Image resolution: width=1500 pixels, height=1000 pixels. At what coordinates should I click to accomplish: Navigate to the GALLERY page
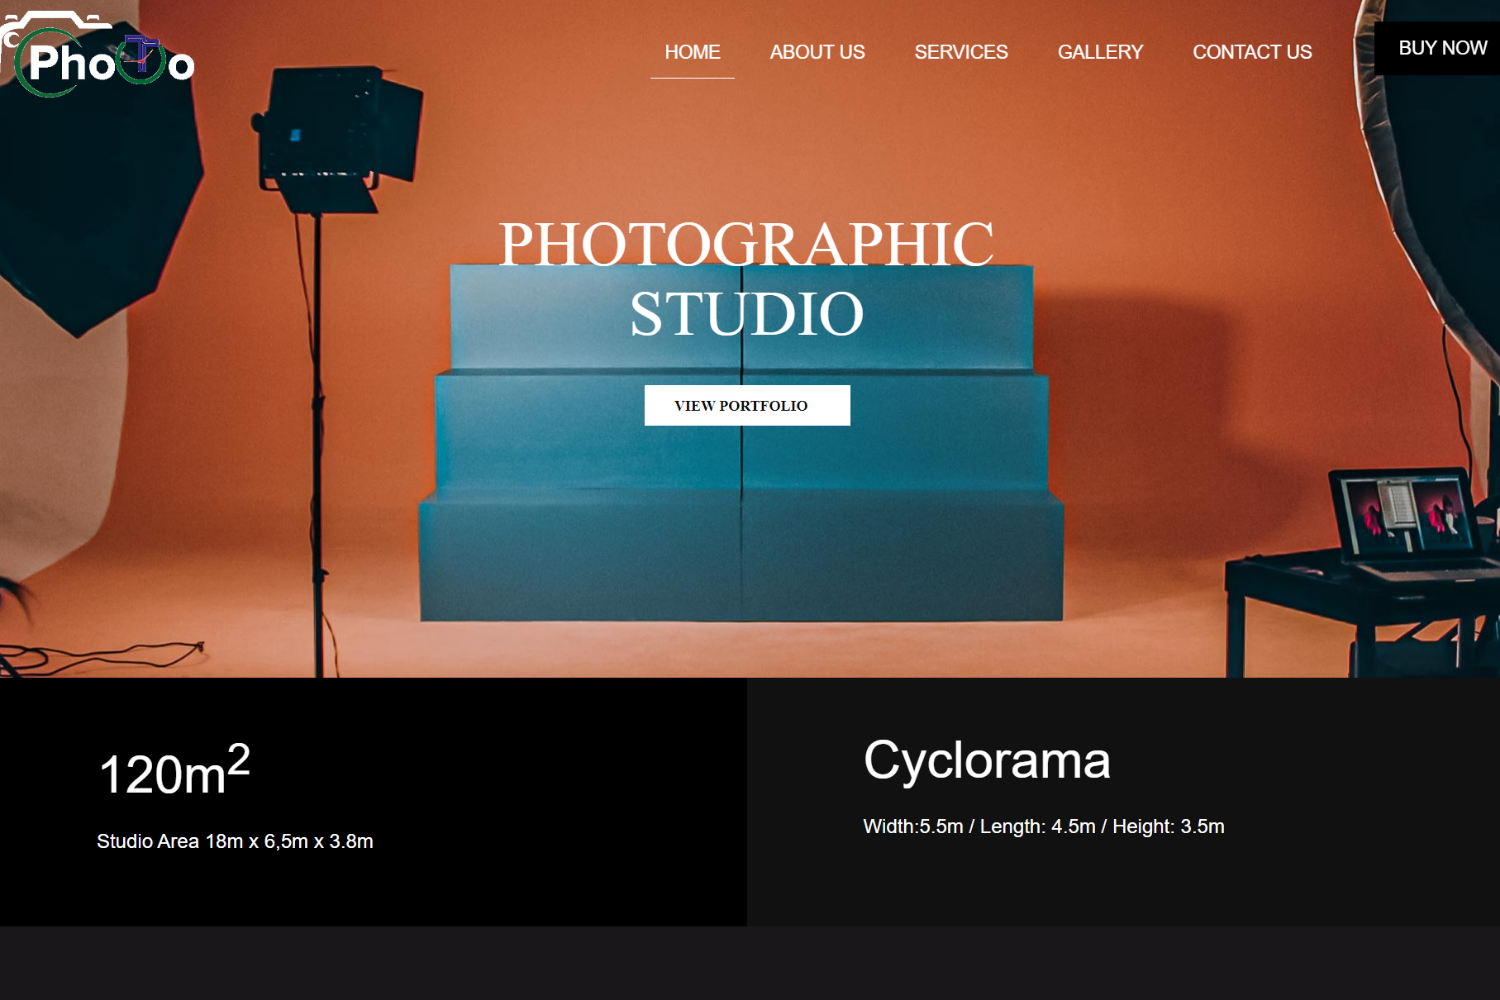pos(1100,52)
